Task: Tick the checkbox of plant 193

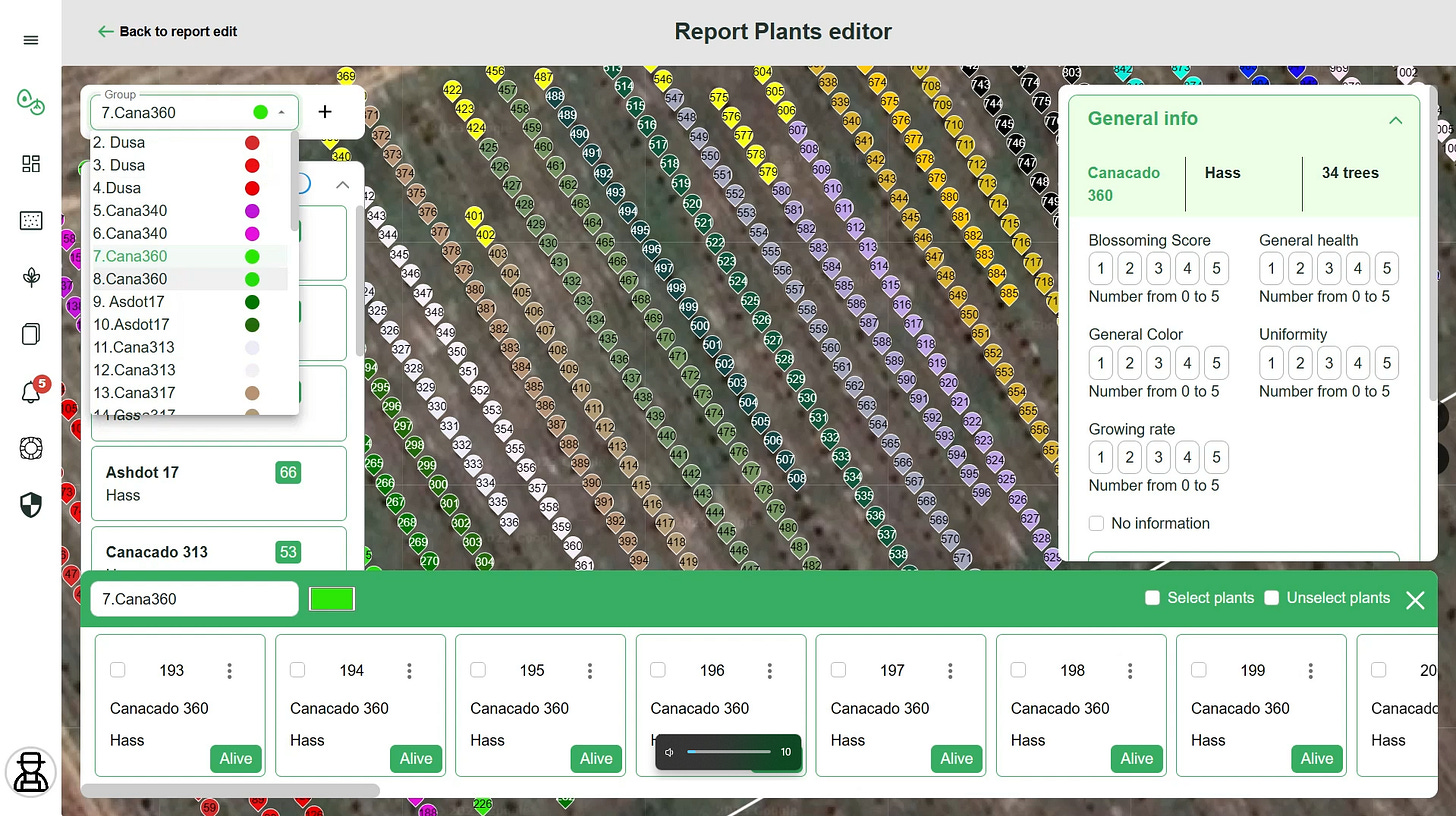Action: (118, 670)
